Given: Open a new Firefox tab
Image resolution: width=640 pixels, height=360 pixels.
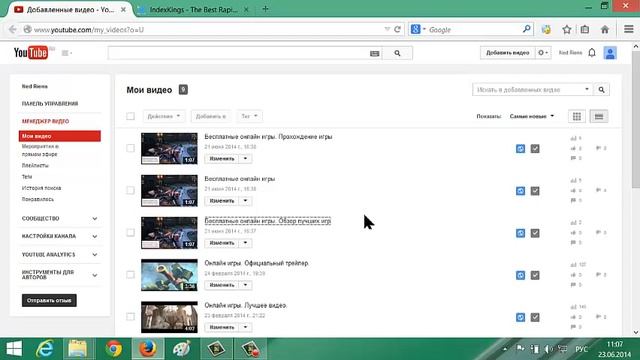Looking at the screenshot, I should tap(265, 9).
